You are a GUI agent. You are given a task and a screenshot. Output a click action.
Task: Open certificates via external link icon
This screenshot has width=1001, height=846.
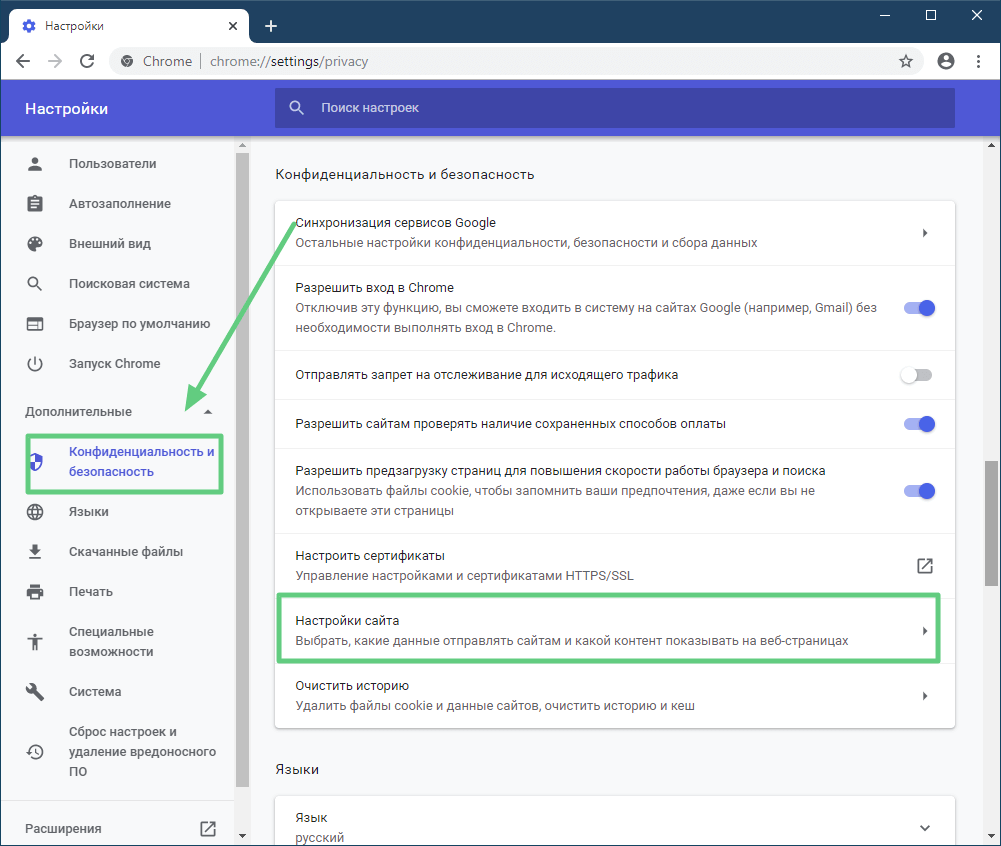point(925,566)
